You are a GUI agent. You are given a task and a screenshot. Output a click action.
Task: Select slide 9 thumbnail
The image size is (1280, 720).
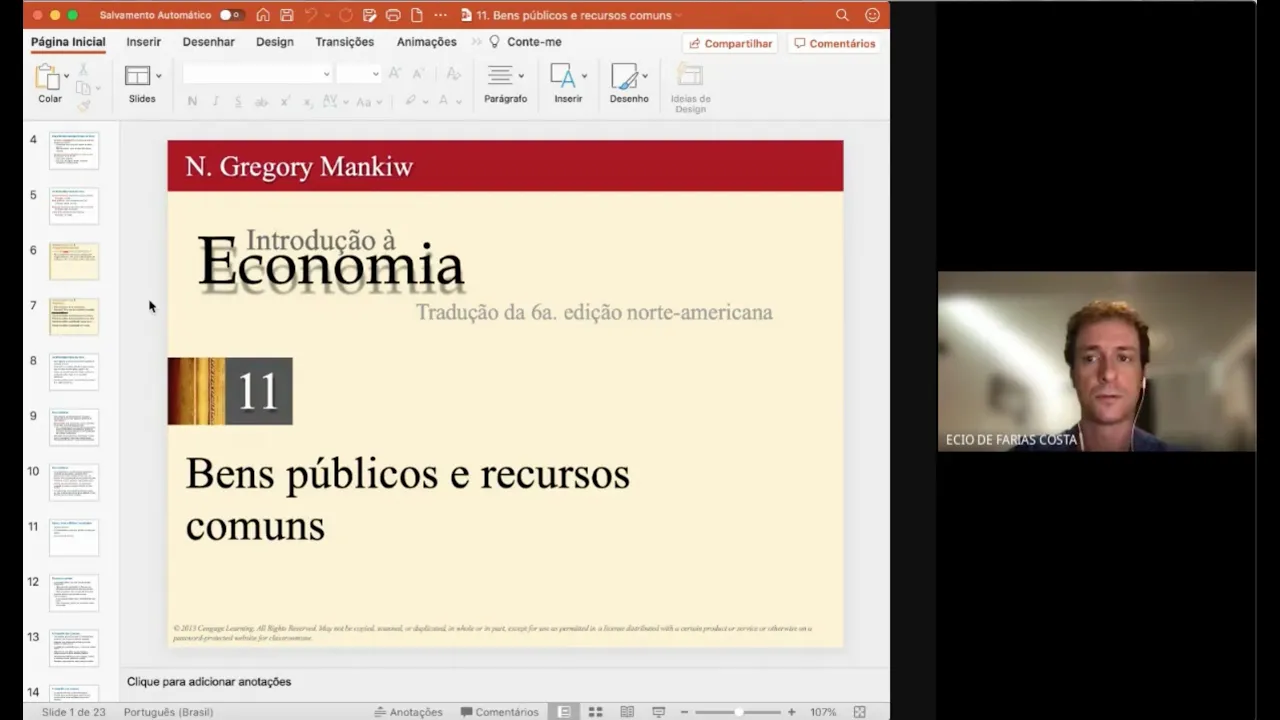74,427
